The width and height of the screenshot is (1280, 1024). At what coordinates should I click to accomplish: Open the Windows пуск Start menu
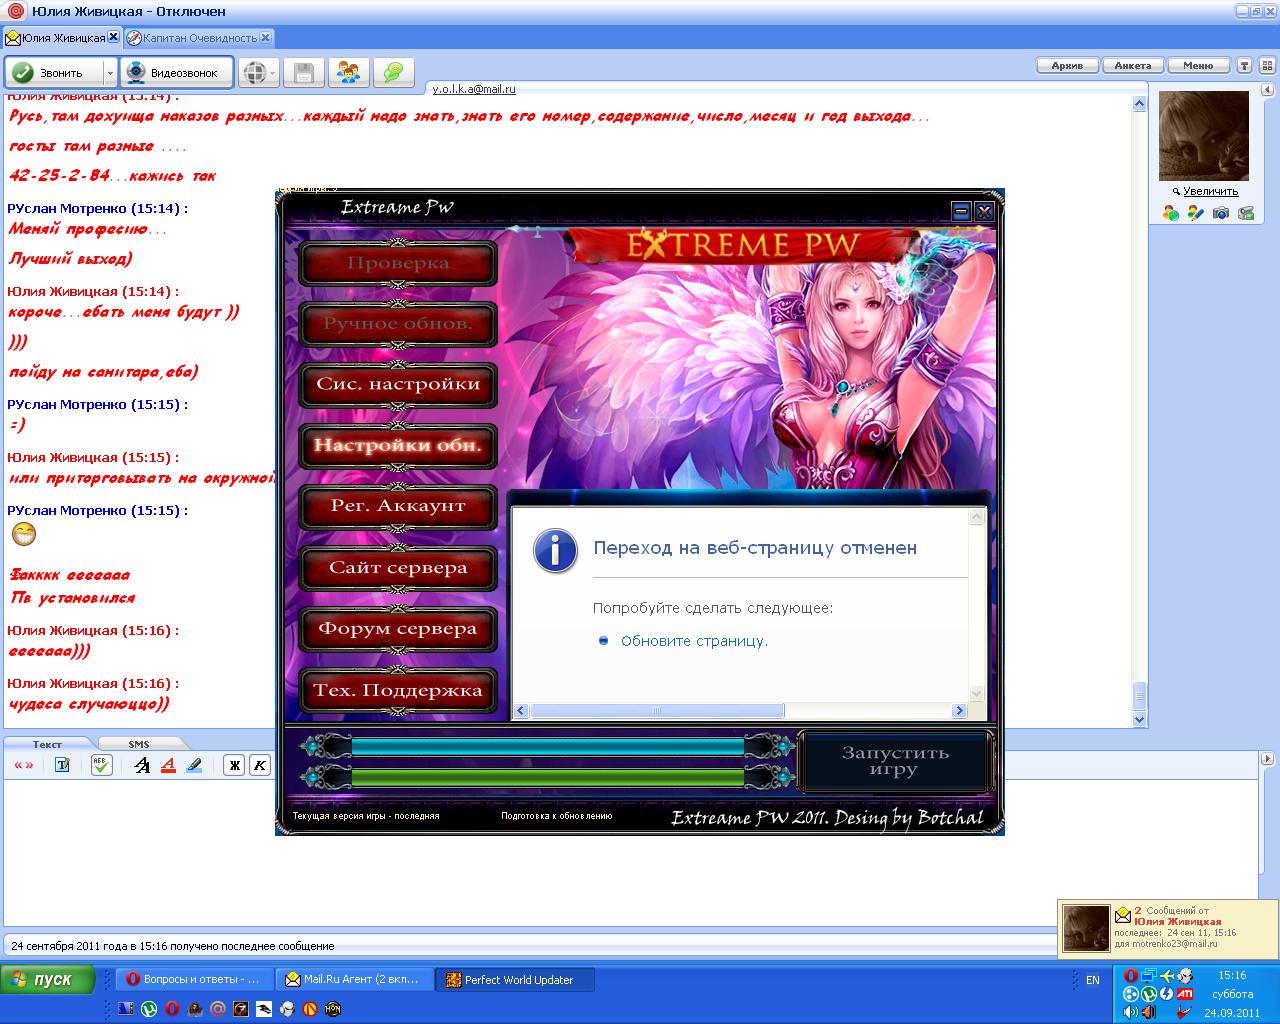point(47,980)
